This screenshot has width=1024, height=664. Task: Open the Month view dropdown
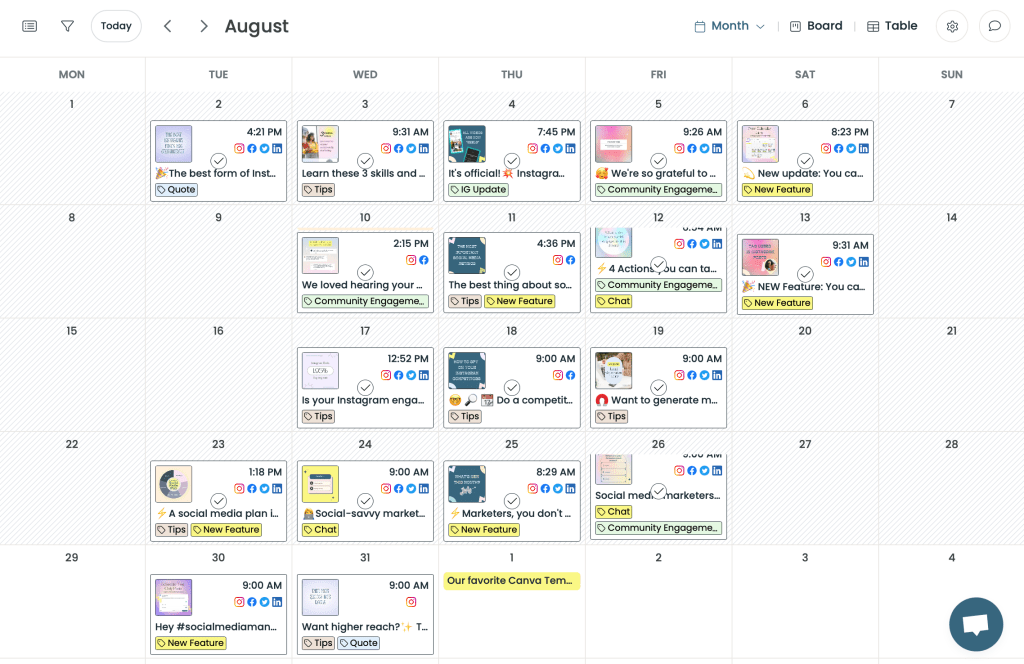click(730, 26)
